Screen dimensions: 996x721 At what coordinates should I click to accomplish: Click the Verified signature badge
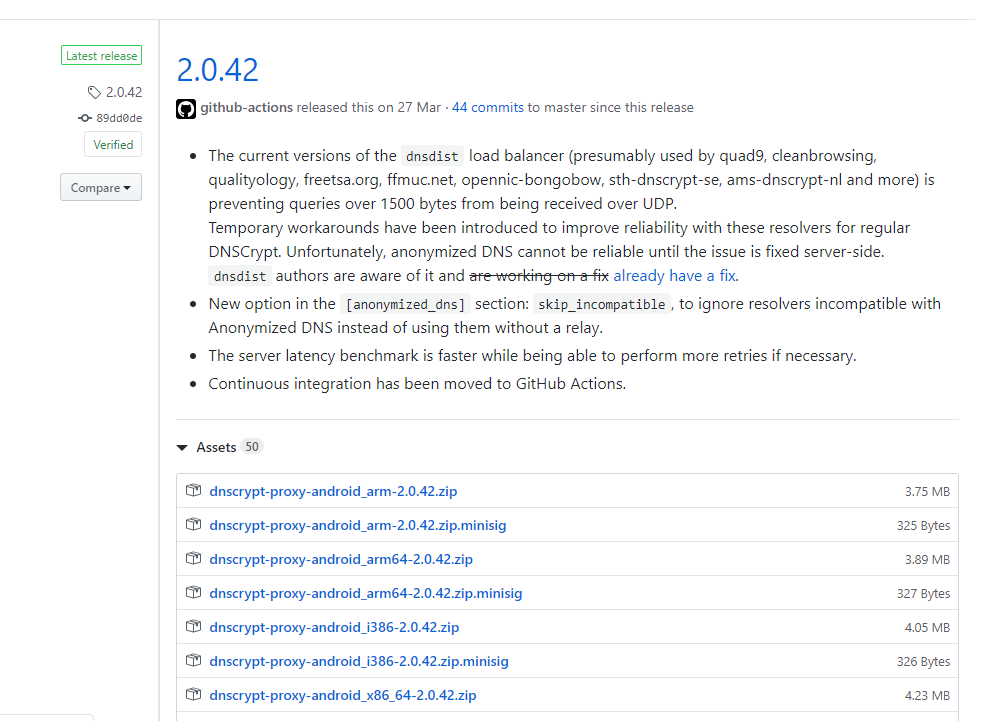tap(113, 145)
